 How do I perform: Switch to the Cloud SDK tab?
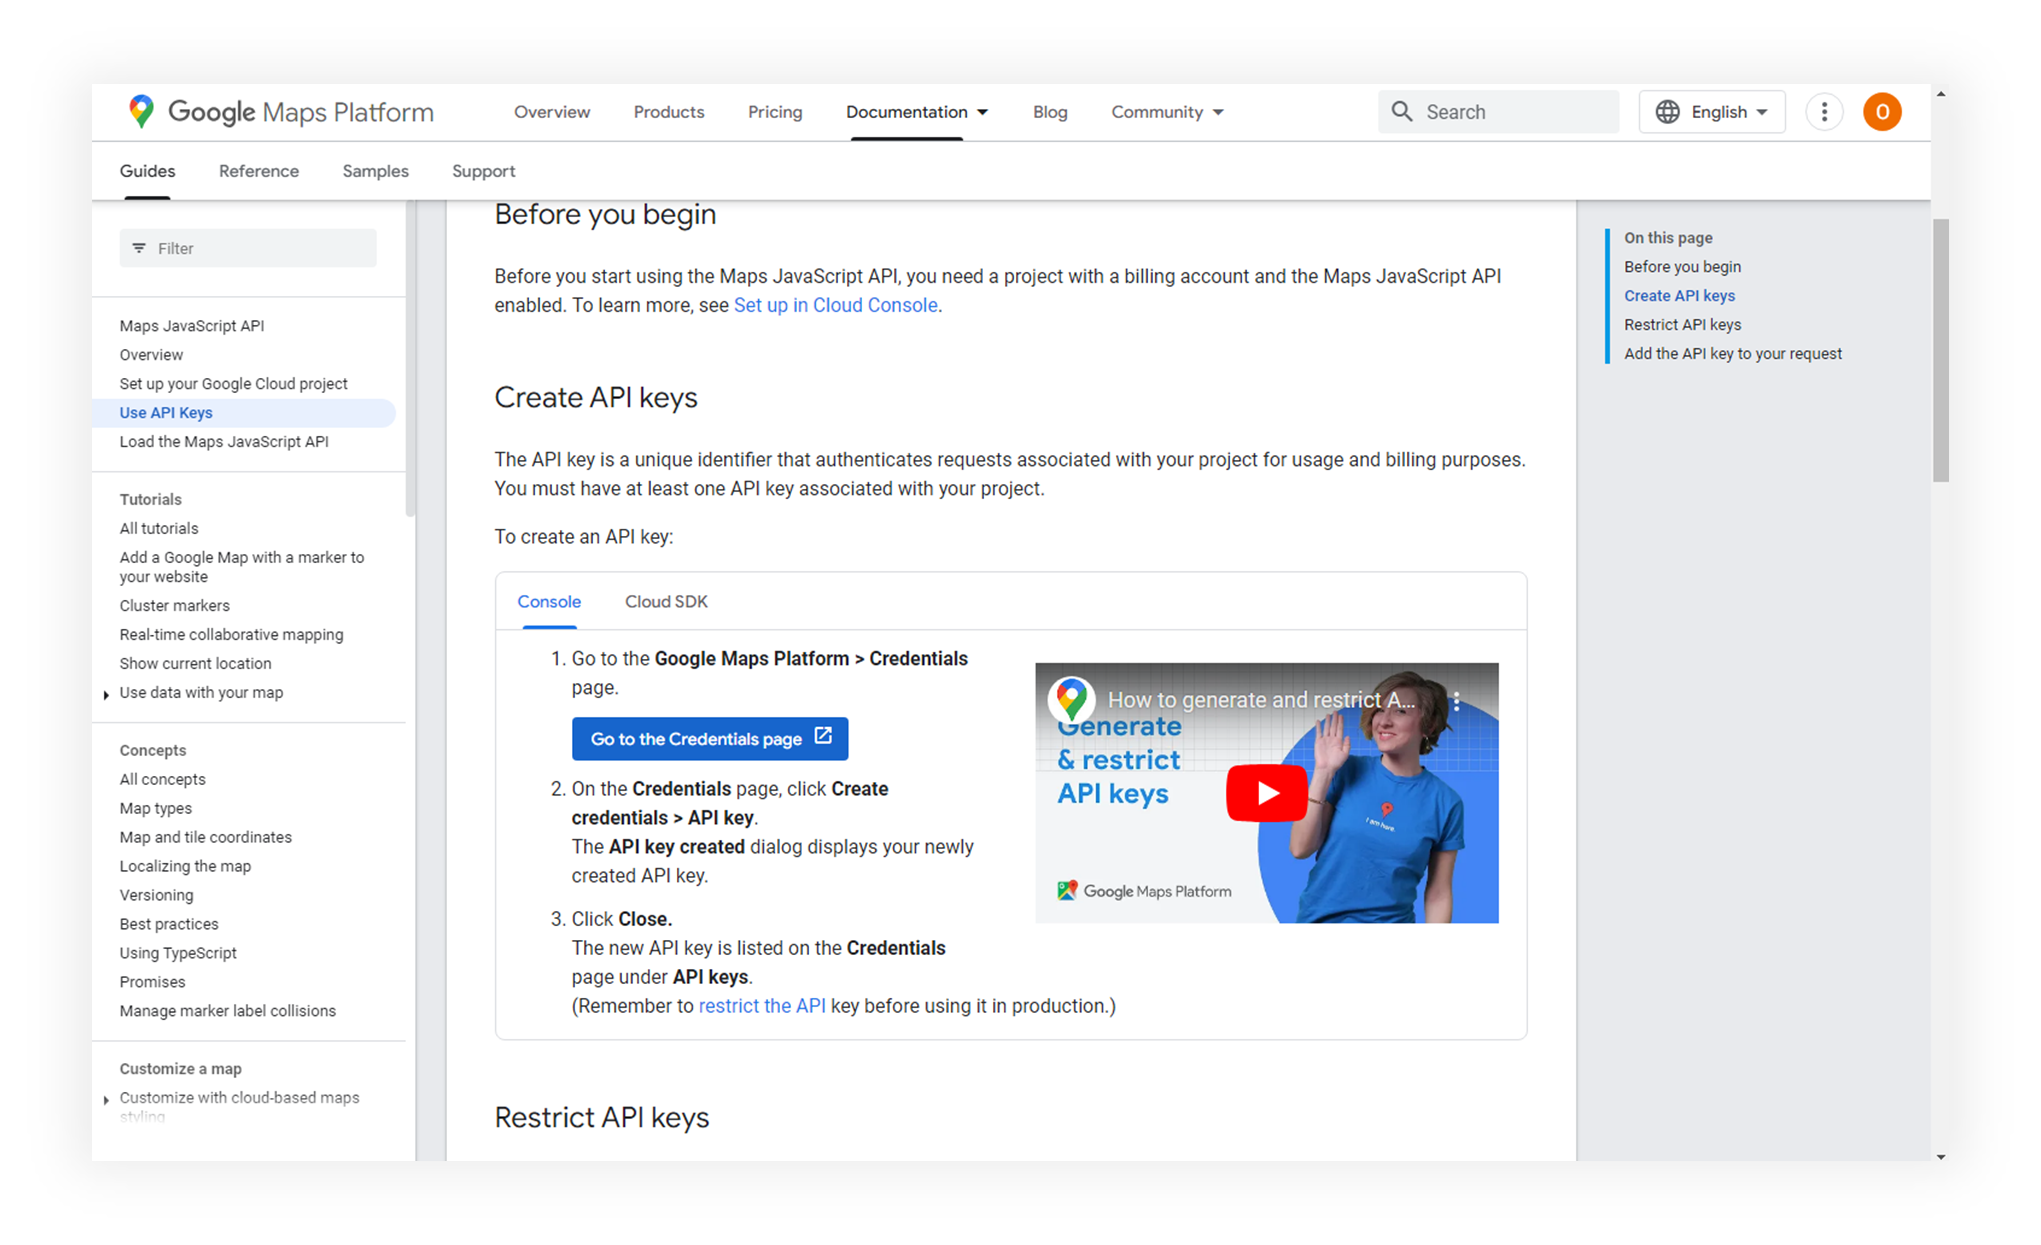[x=666, y=601]
